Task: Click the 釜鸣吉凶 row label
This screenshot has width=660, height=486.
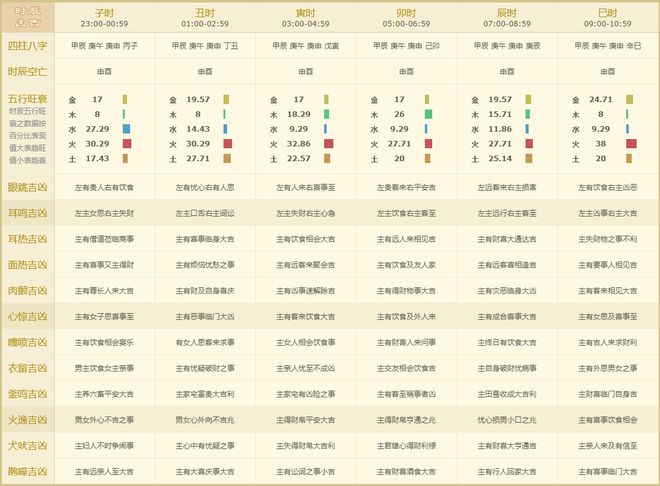Action: click(x=27, y=394)
